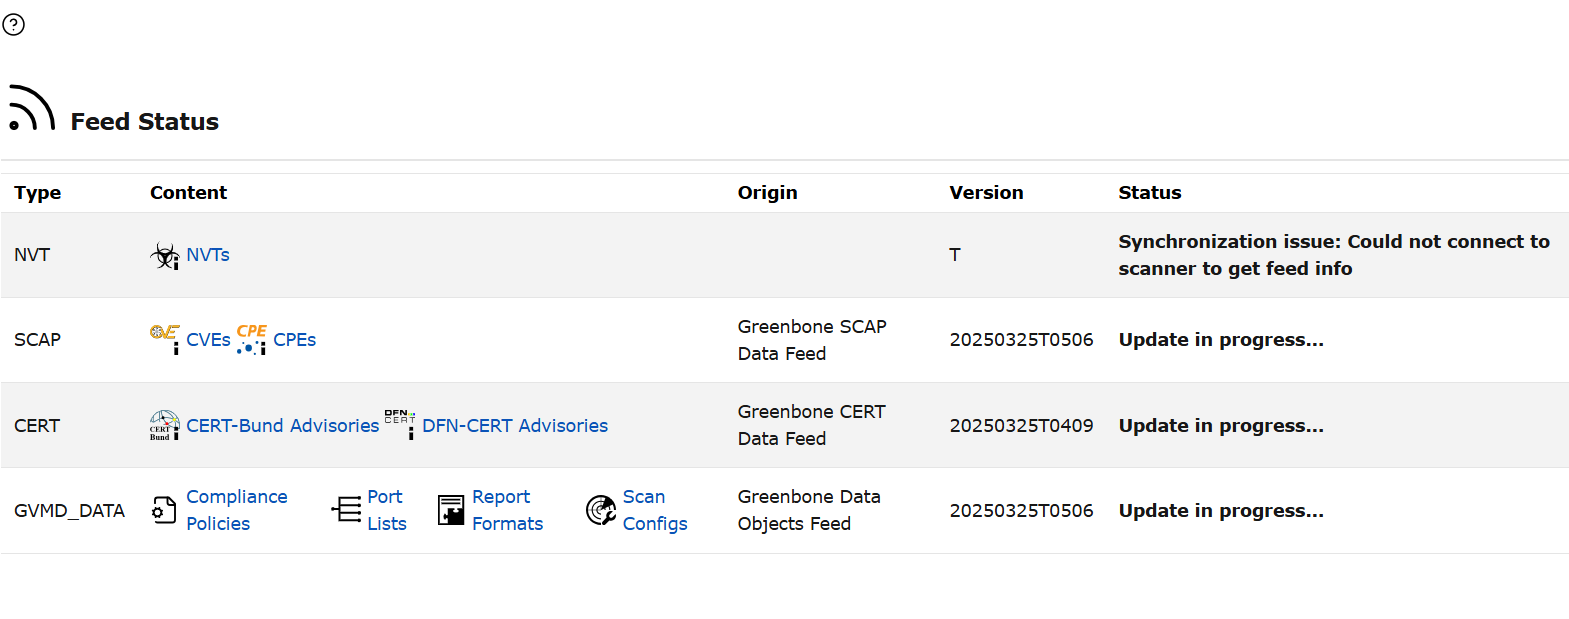
Task: Open Port Lists link
Action: [387, 510]
